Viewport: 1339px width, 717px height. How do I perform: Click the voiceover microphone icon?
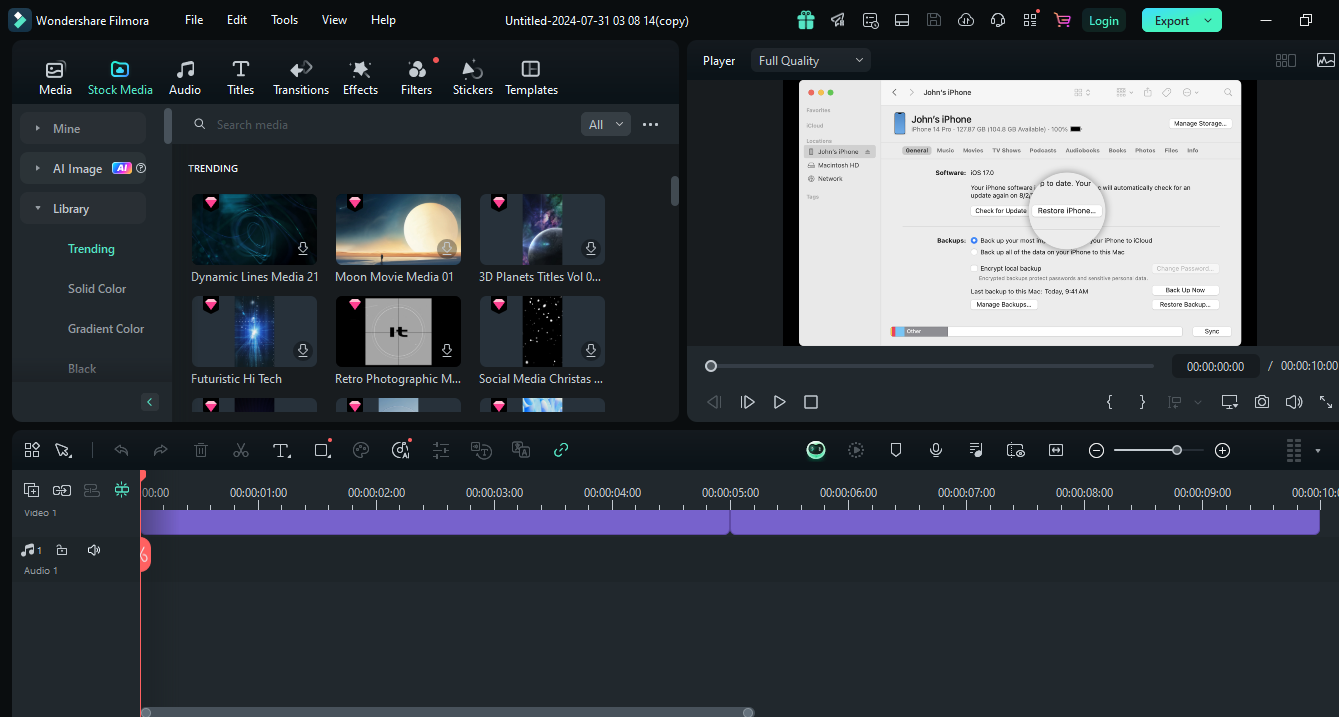click(x=935, y=450)
